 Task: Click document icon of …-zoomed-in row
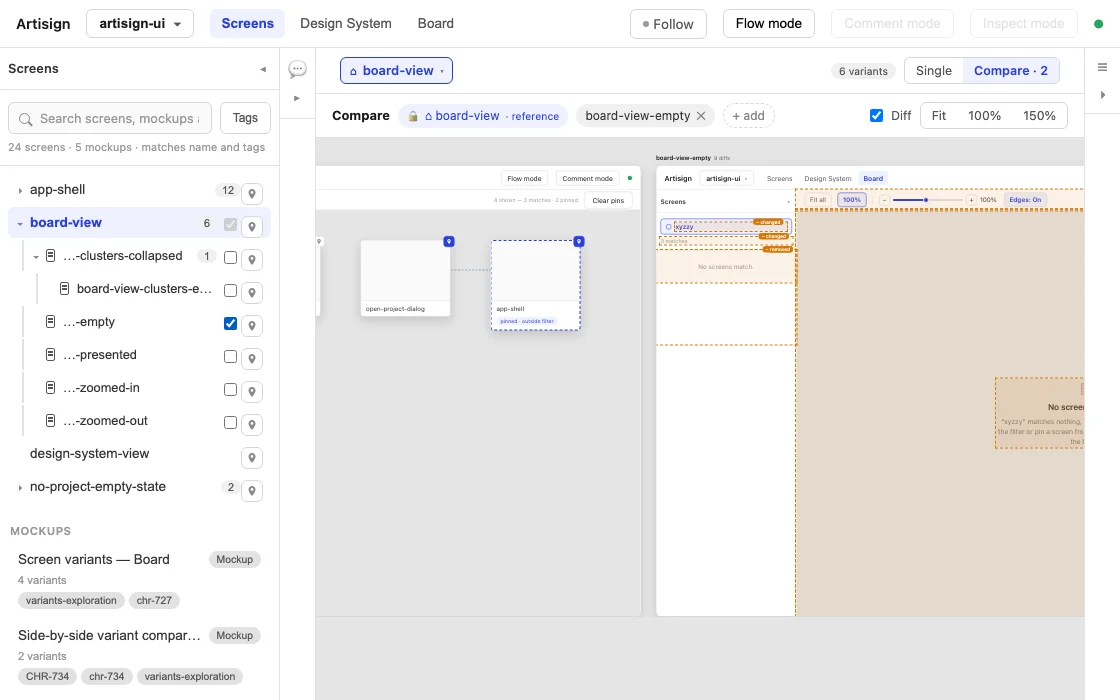point(50,387)
